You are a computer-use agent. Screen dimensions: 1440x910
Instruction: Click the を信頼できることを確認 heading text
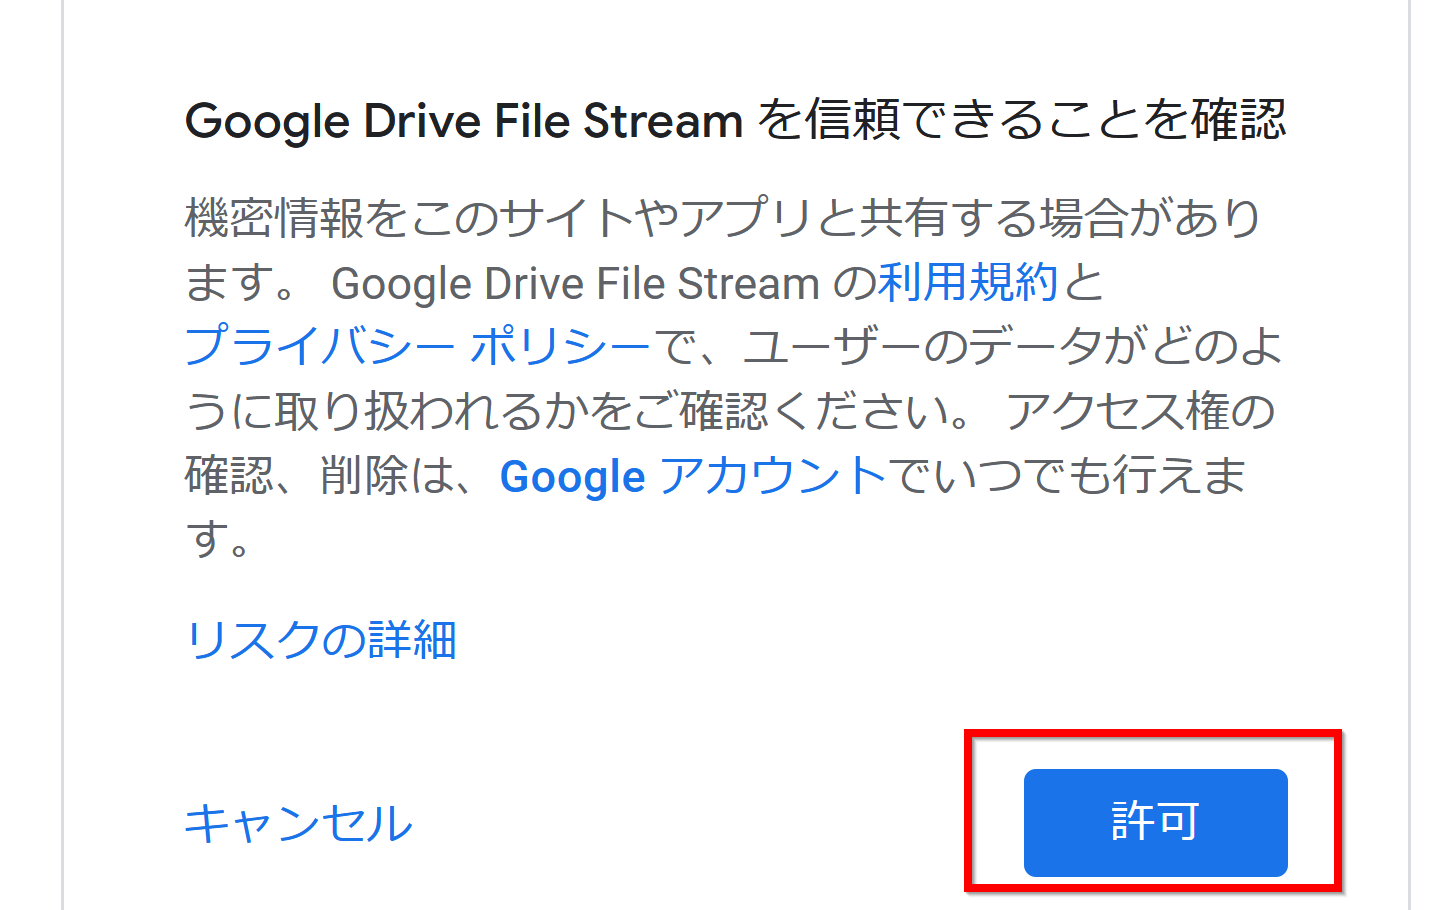1021,121
